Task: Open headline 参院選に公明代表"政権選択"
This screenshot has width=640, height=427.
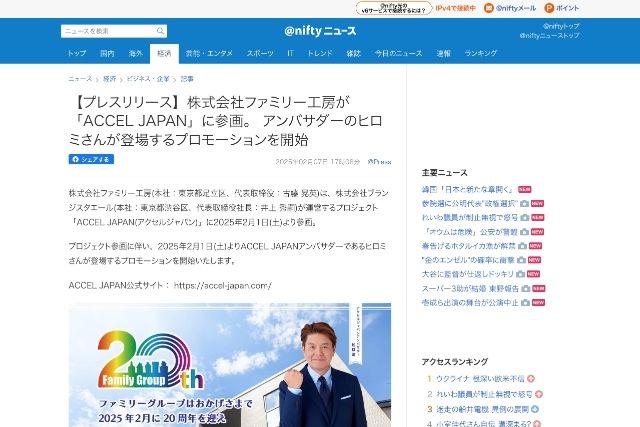Action: (x=469, y=203)
